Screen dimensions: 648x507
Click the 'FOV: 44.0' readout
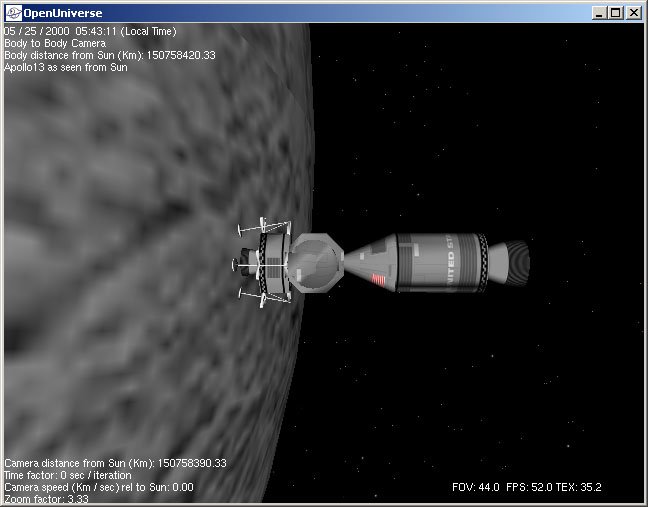coord(476,487)
